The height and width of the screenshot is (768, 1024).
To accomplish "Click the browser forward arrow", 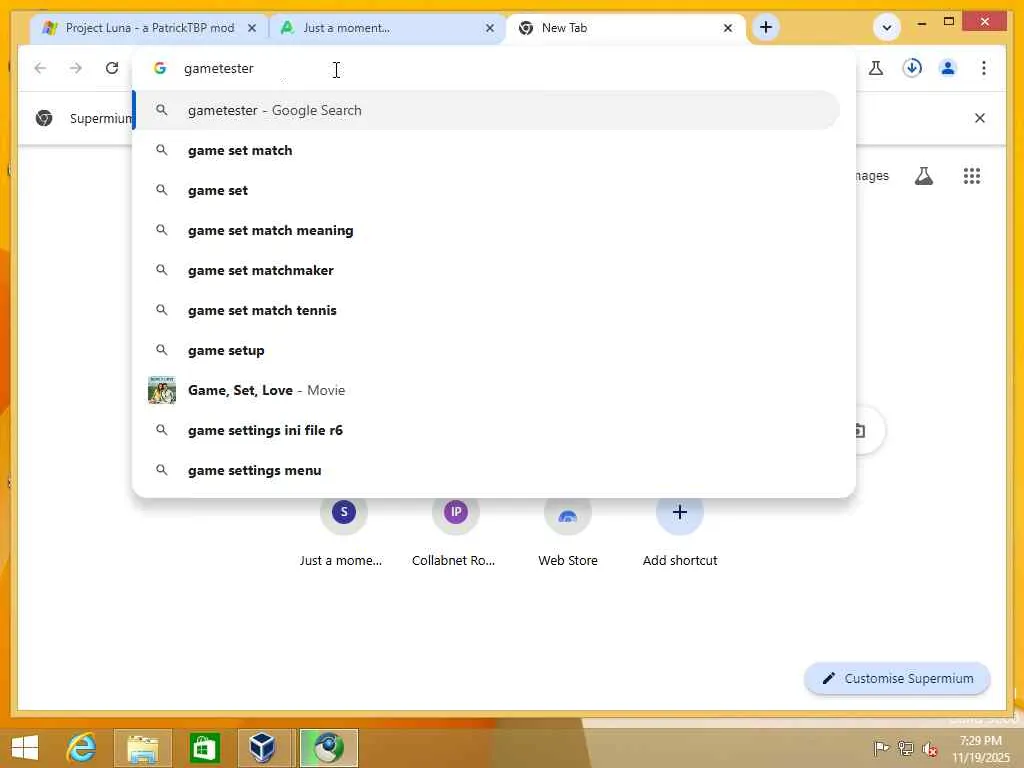I will pos(76,68).
